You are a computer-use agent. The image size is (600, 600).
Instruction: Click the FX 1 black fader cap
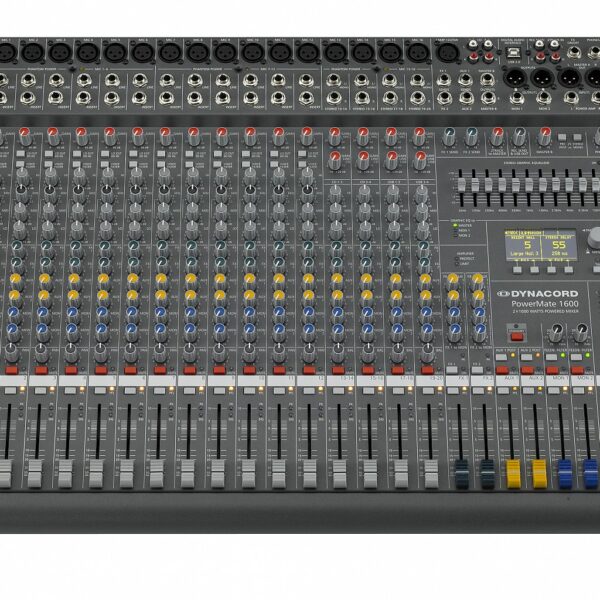pyautogui.click(x=461, y=474)
